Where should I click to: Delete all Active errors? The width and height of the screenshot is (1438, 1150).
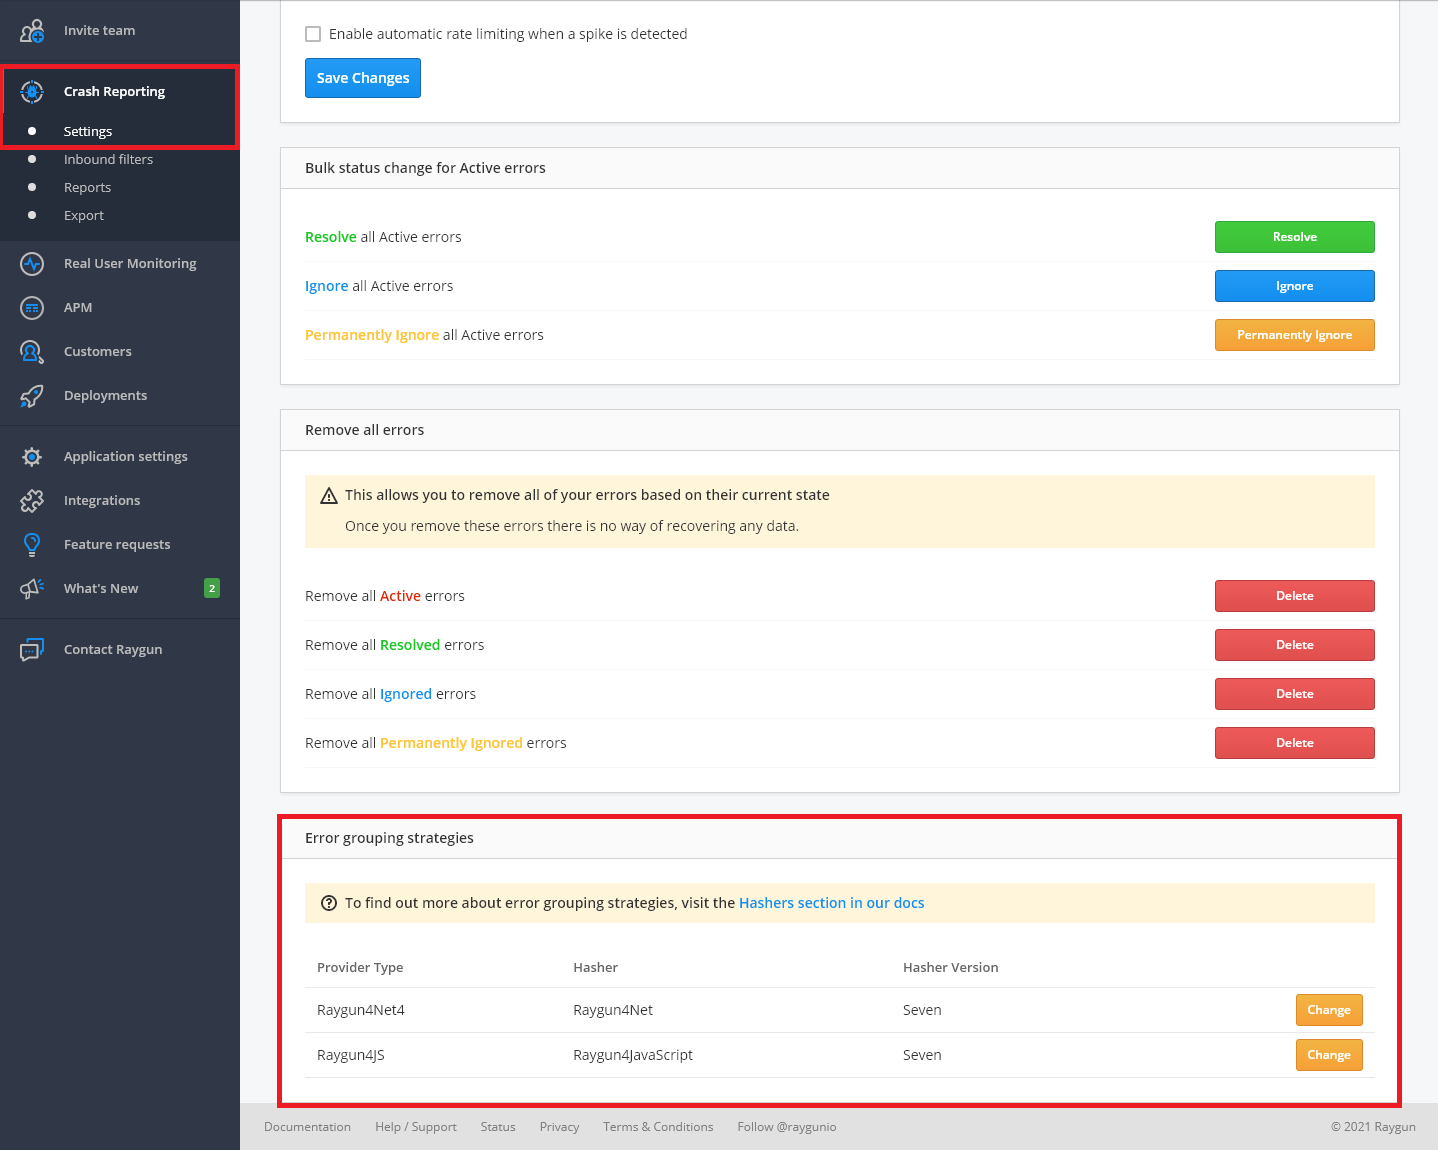[x=1295, y=596]
